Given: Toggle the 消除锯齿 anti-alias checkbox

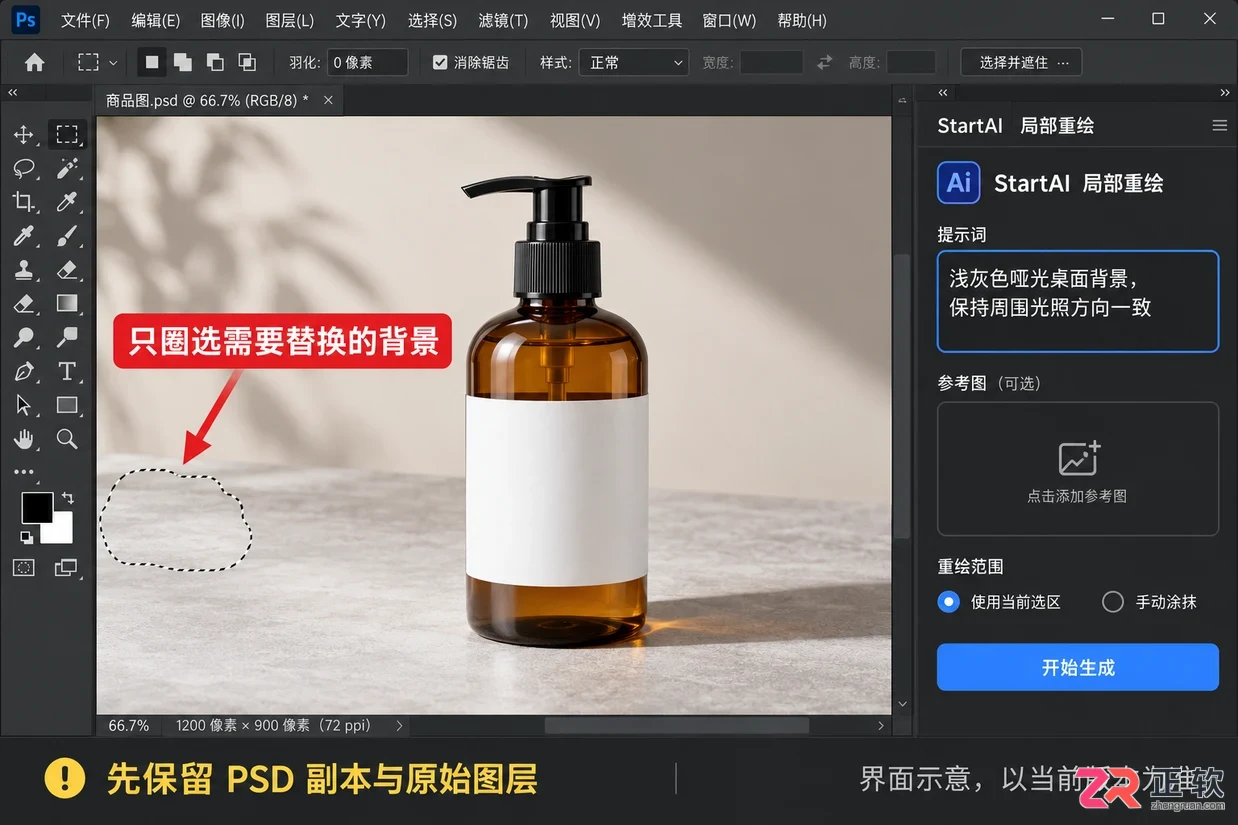Looking at the screenshot, I should coord(440,62).
